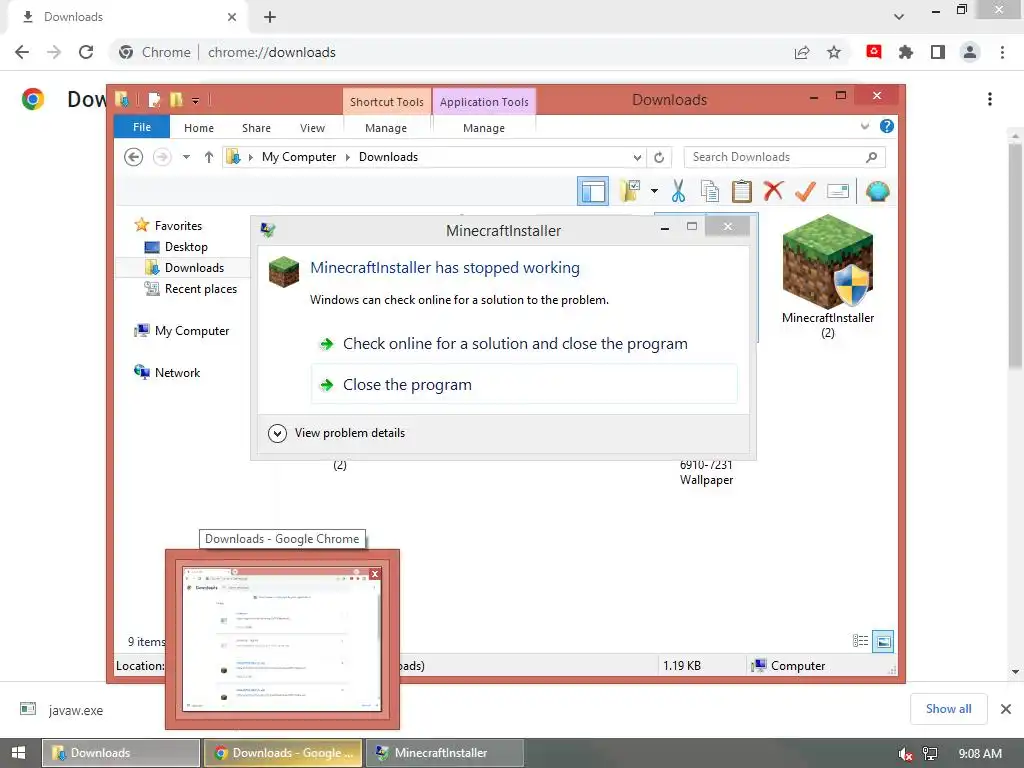Viewport: 1024px width, 768px height.
Task: Open dropdown arrow next to folder options icon
Action: (654, 191)
